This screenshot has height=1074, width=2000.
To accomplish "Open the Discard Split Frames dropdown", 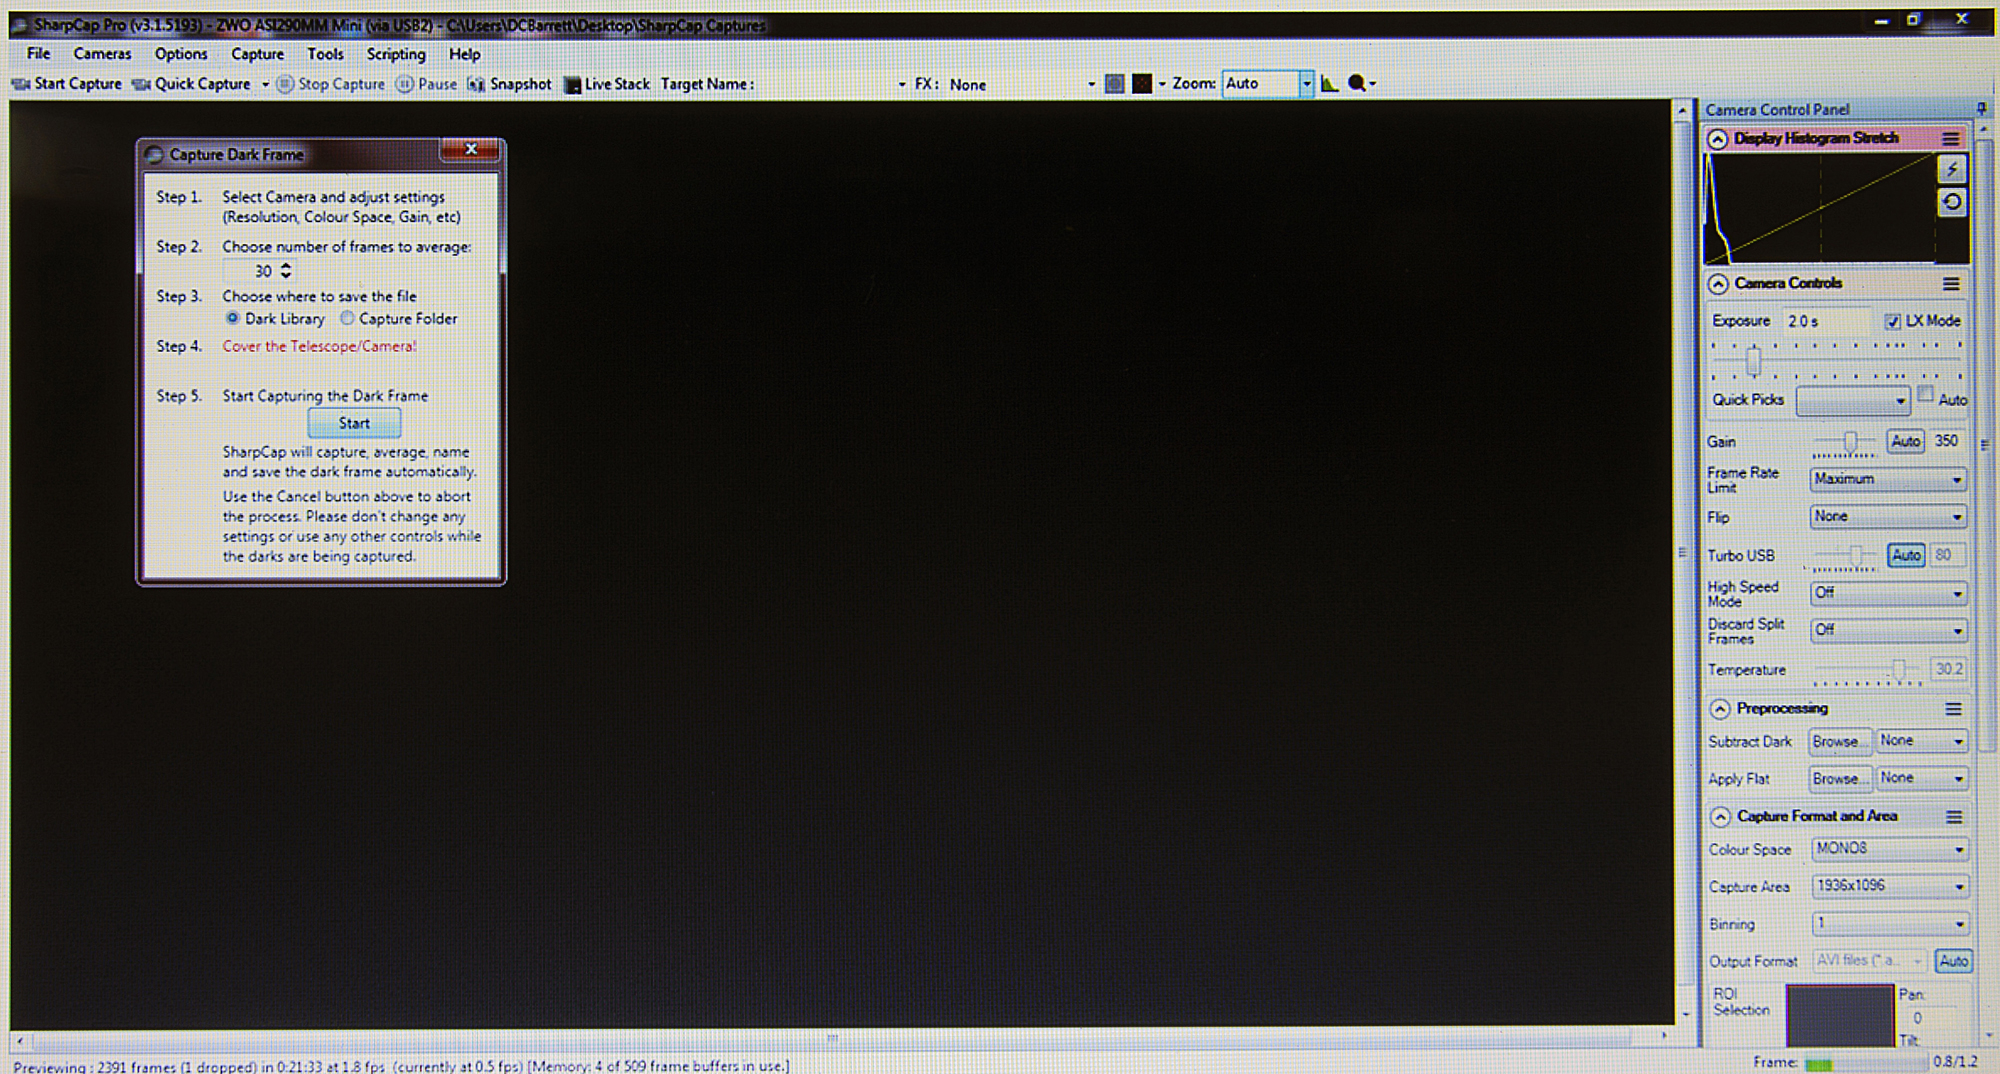I will coord(1888,630).
